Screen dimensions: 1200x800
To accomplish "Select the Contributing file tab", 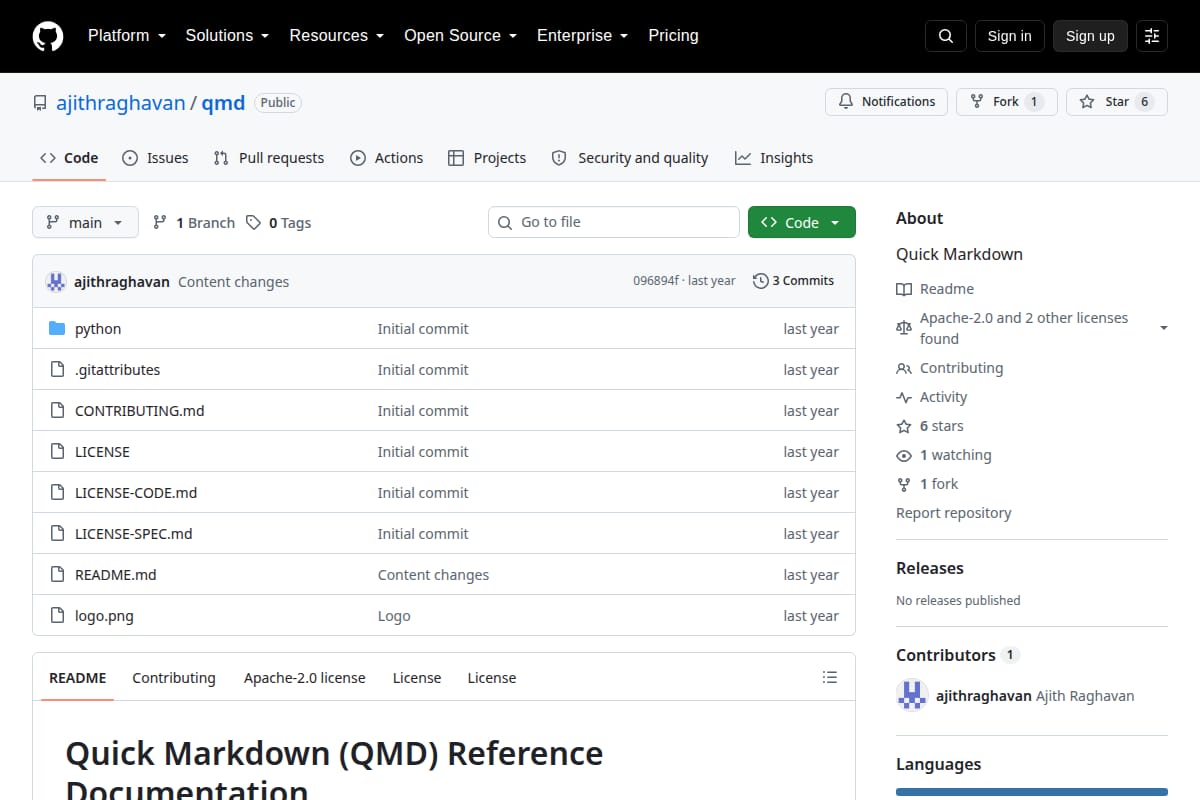I will [x=174, y=678].
